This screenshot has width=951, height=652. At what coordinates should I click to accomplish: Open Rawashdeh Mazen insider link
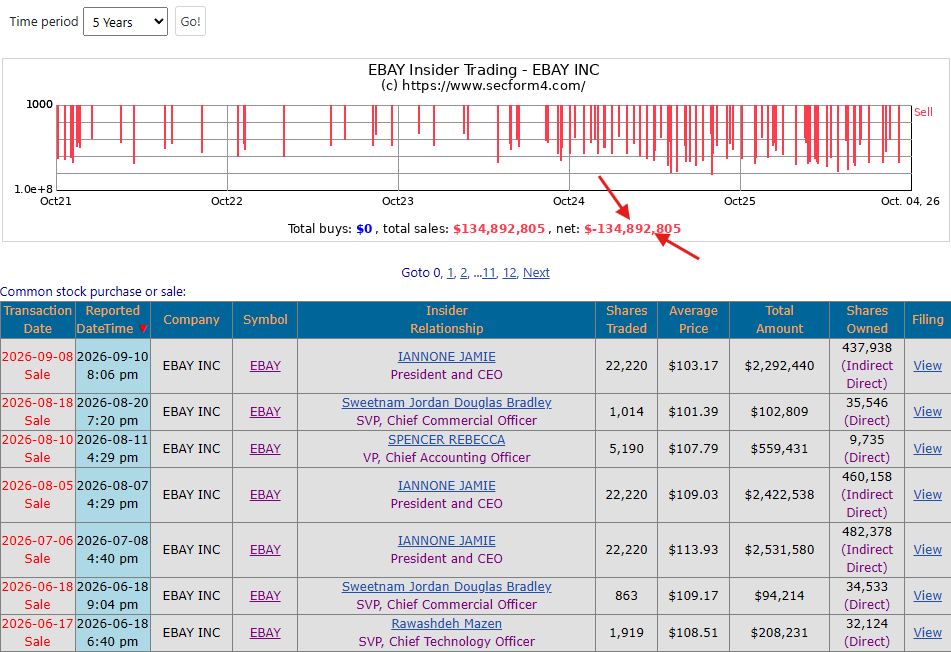pos(446,623)
